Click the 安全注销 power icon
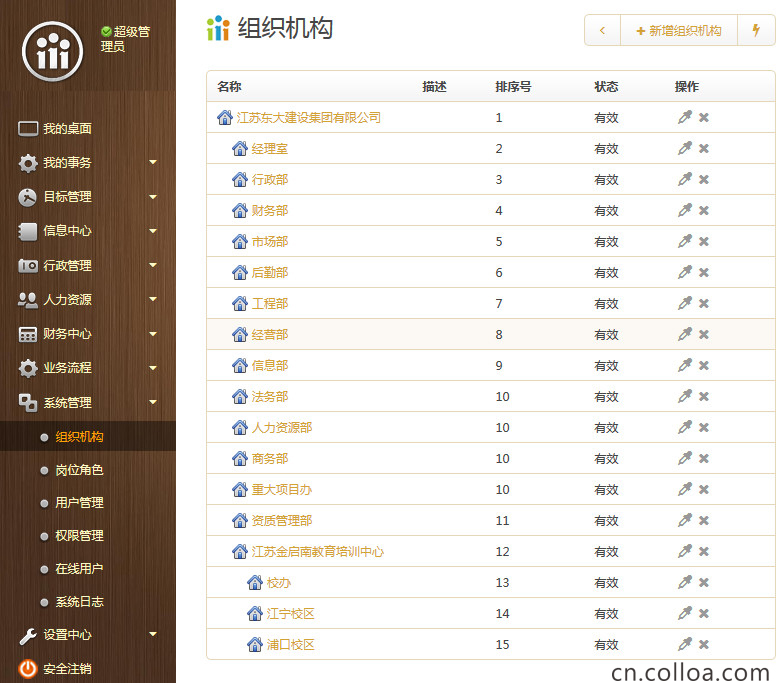 (28, 668)
